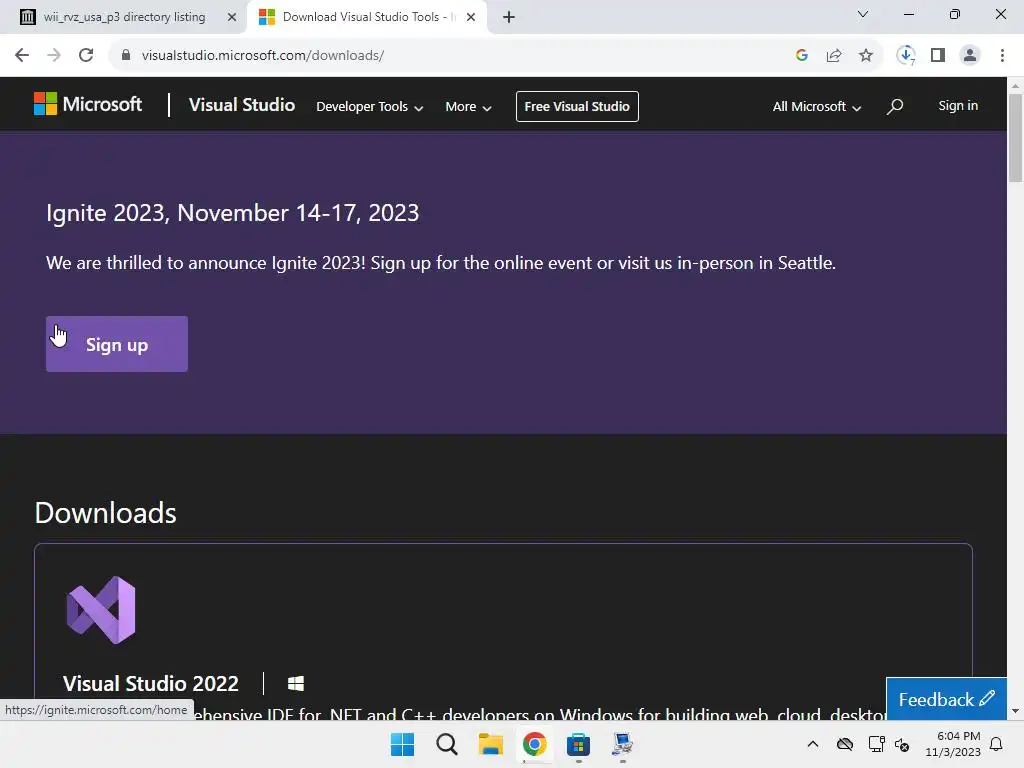Screen dimensions: 1024x768
Task: Click the OneDrive cloud tray icon
Action: coord(845,744)
